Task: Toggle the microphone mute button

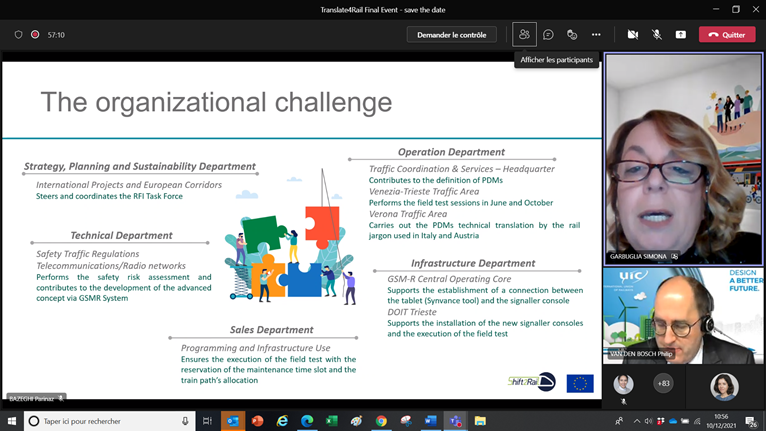Action: point(657,34)
